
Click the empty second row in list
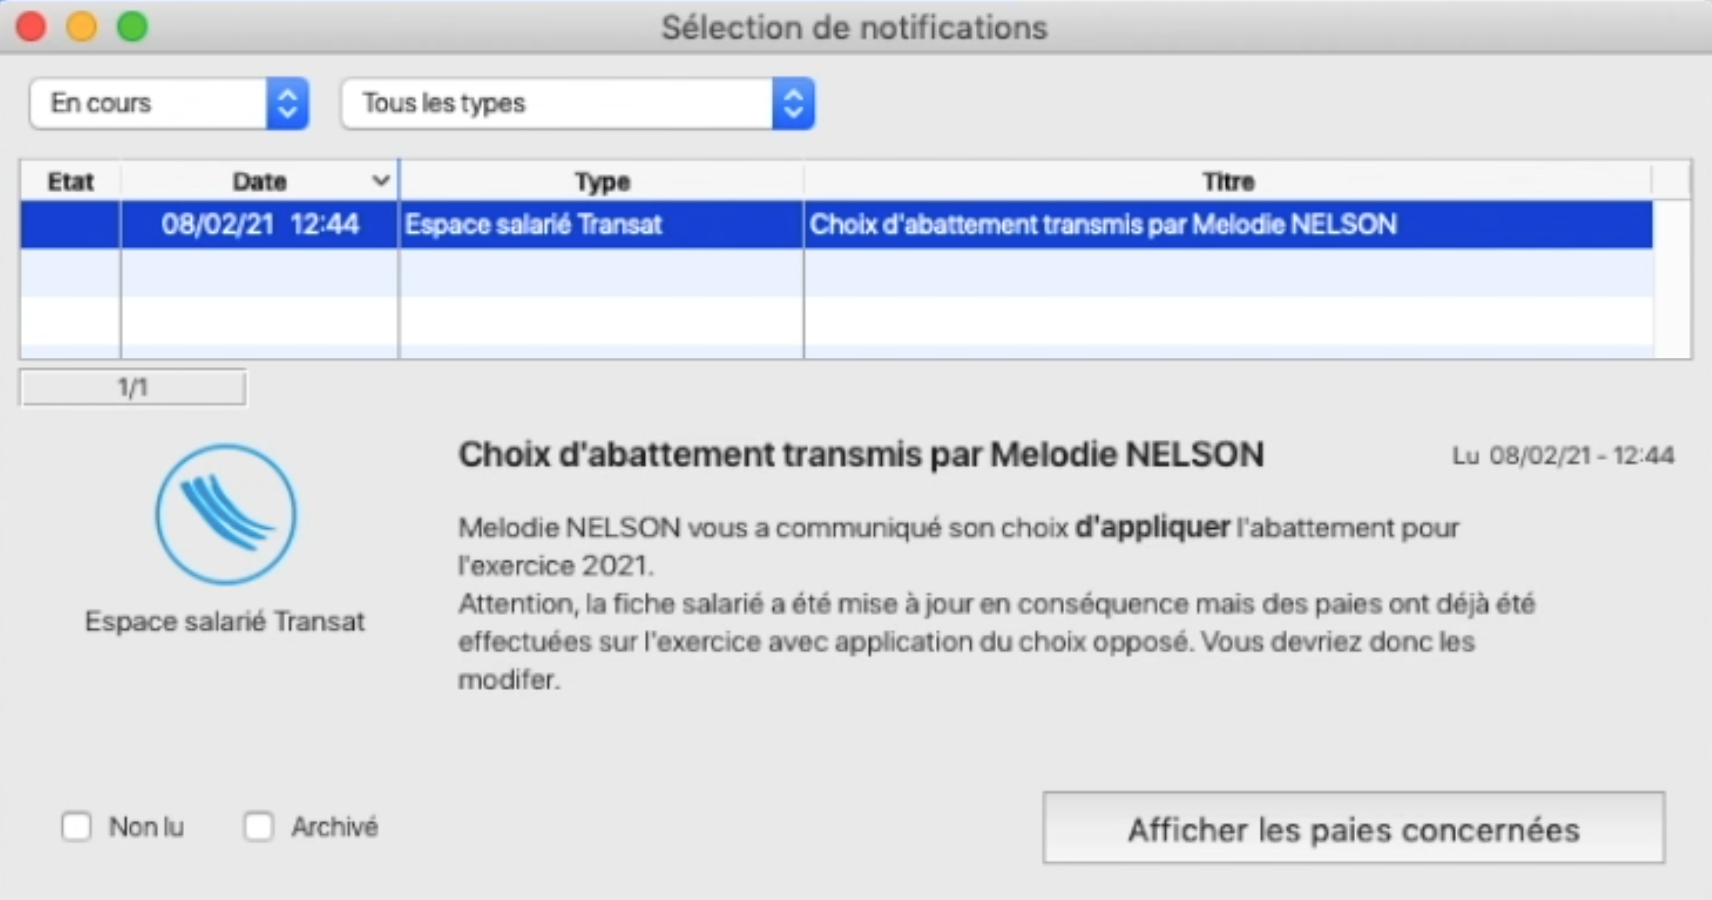point(836,272)
